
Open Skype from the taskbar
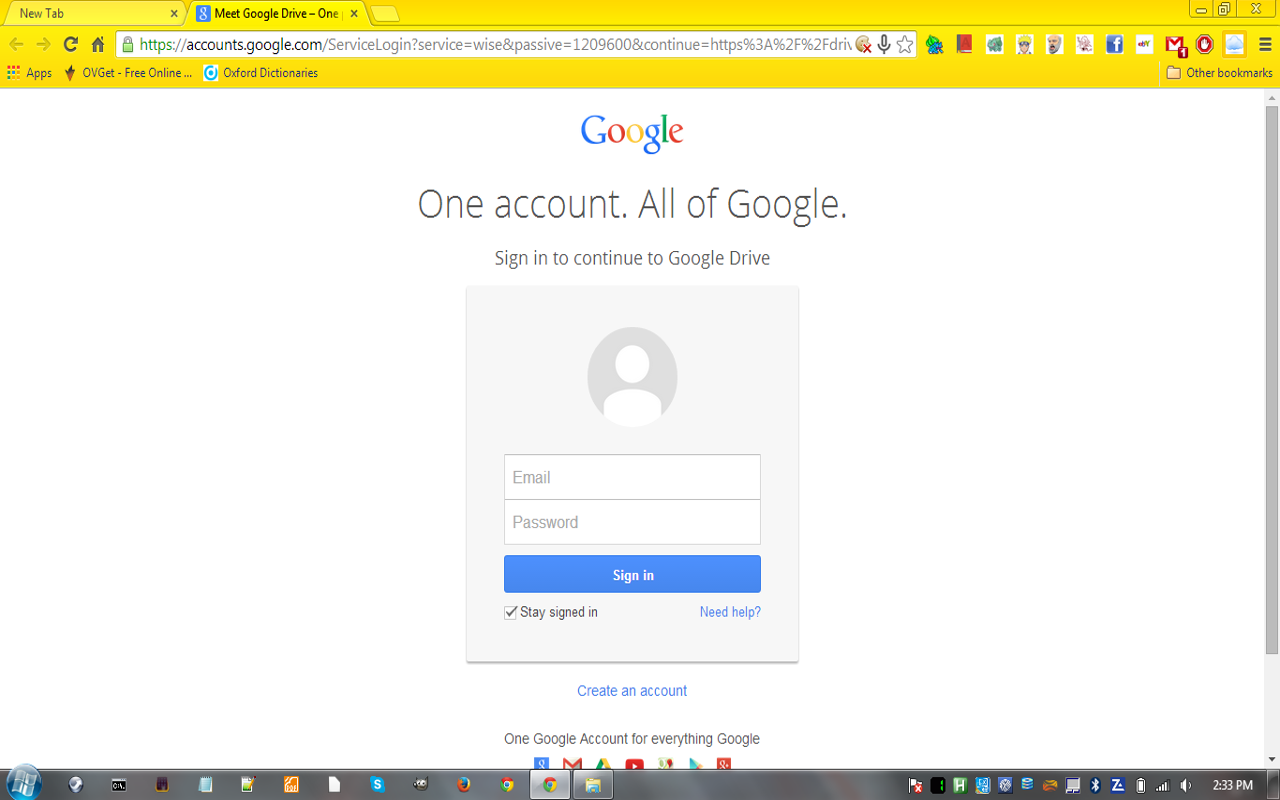pyautogui.click(x=377, y=785)
